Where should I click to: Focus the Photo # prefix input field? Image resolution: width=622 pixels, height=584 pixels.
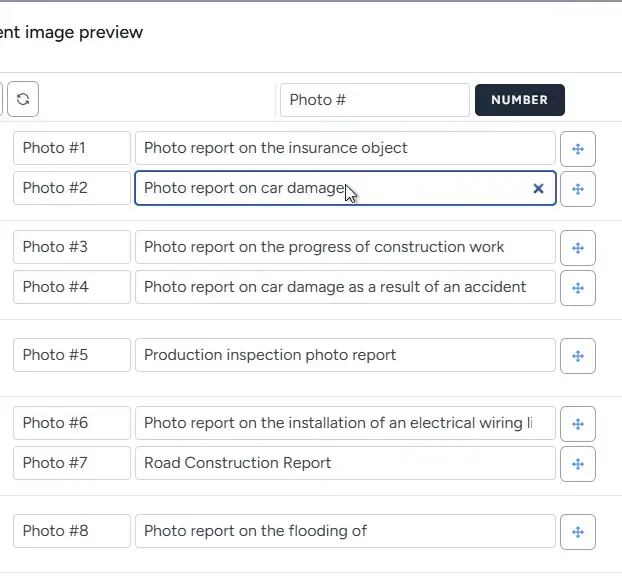tap(375, 100)
